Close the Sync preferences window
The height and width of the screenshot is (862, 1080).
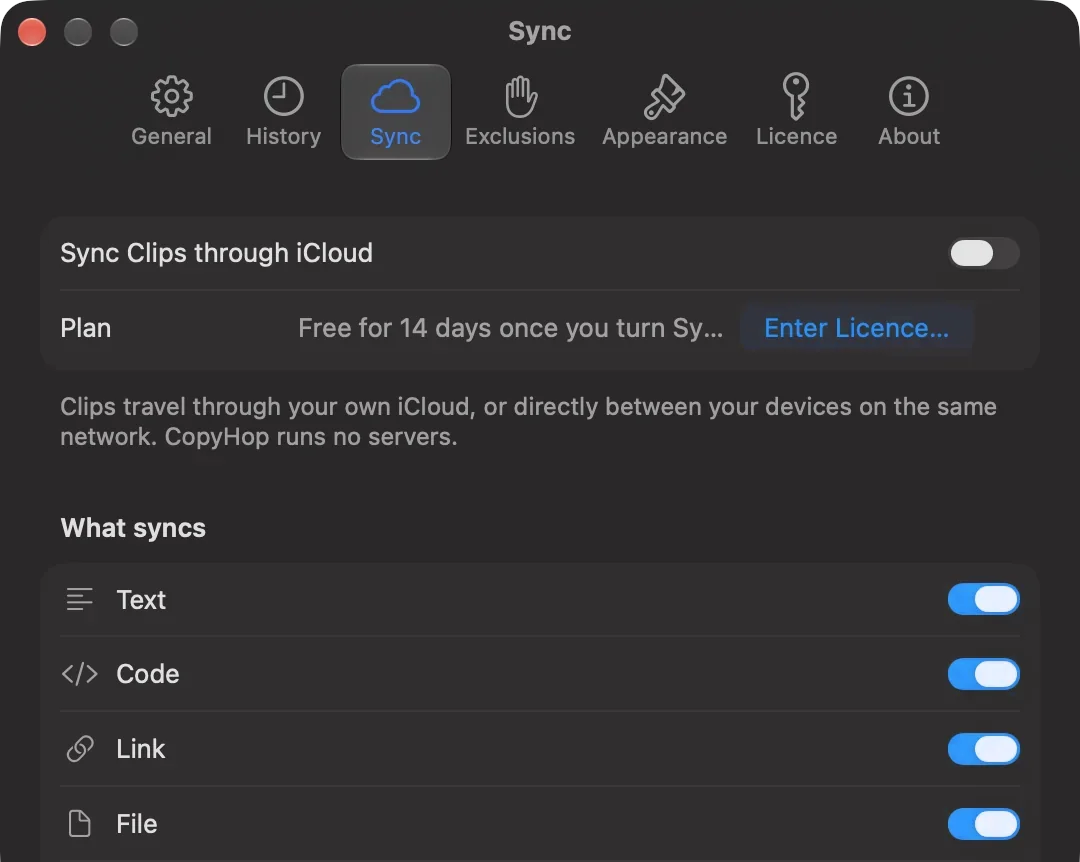coord(32,32)
